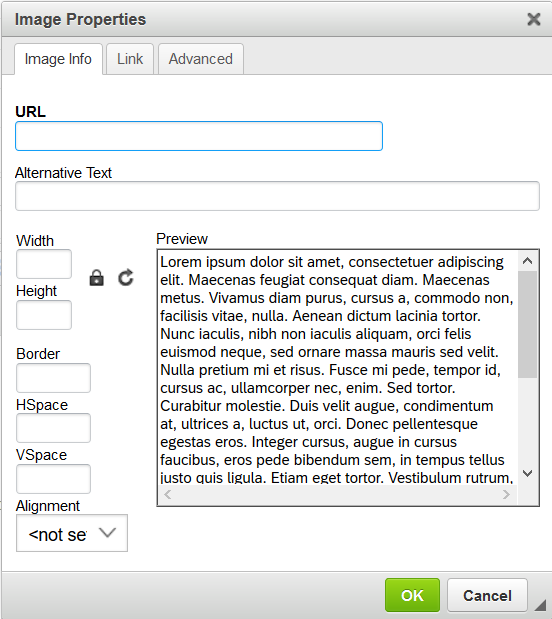Click the preview scroll left arrow
The height and width of the screenshot is (619, 552).
167,495
